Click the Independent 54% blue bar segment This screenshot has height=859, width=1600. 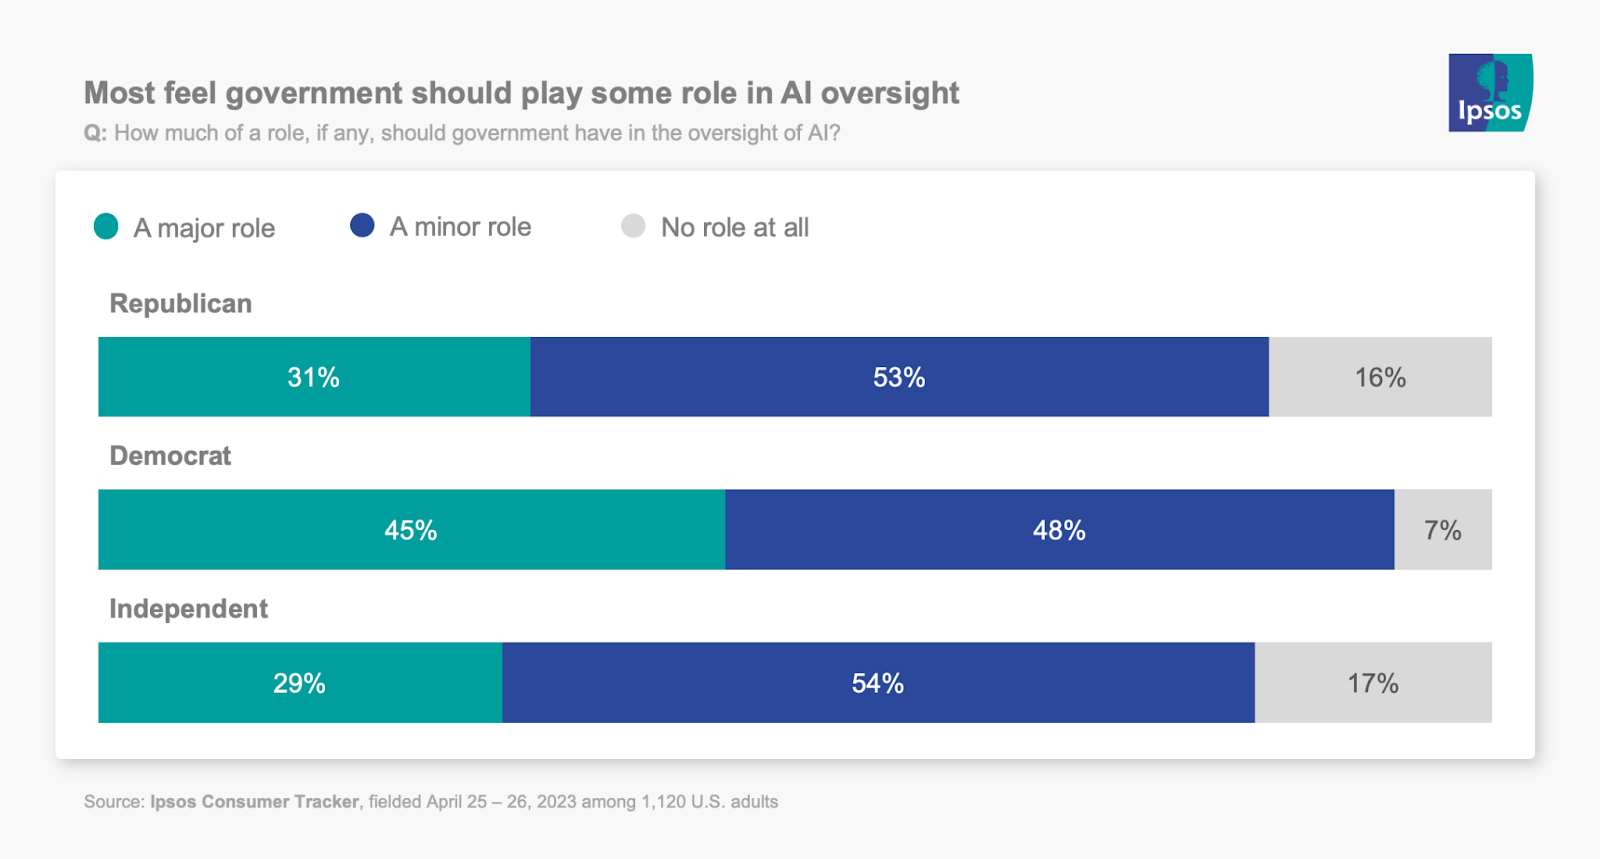(878, 683)
